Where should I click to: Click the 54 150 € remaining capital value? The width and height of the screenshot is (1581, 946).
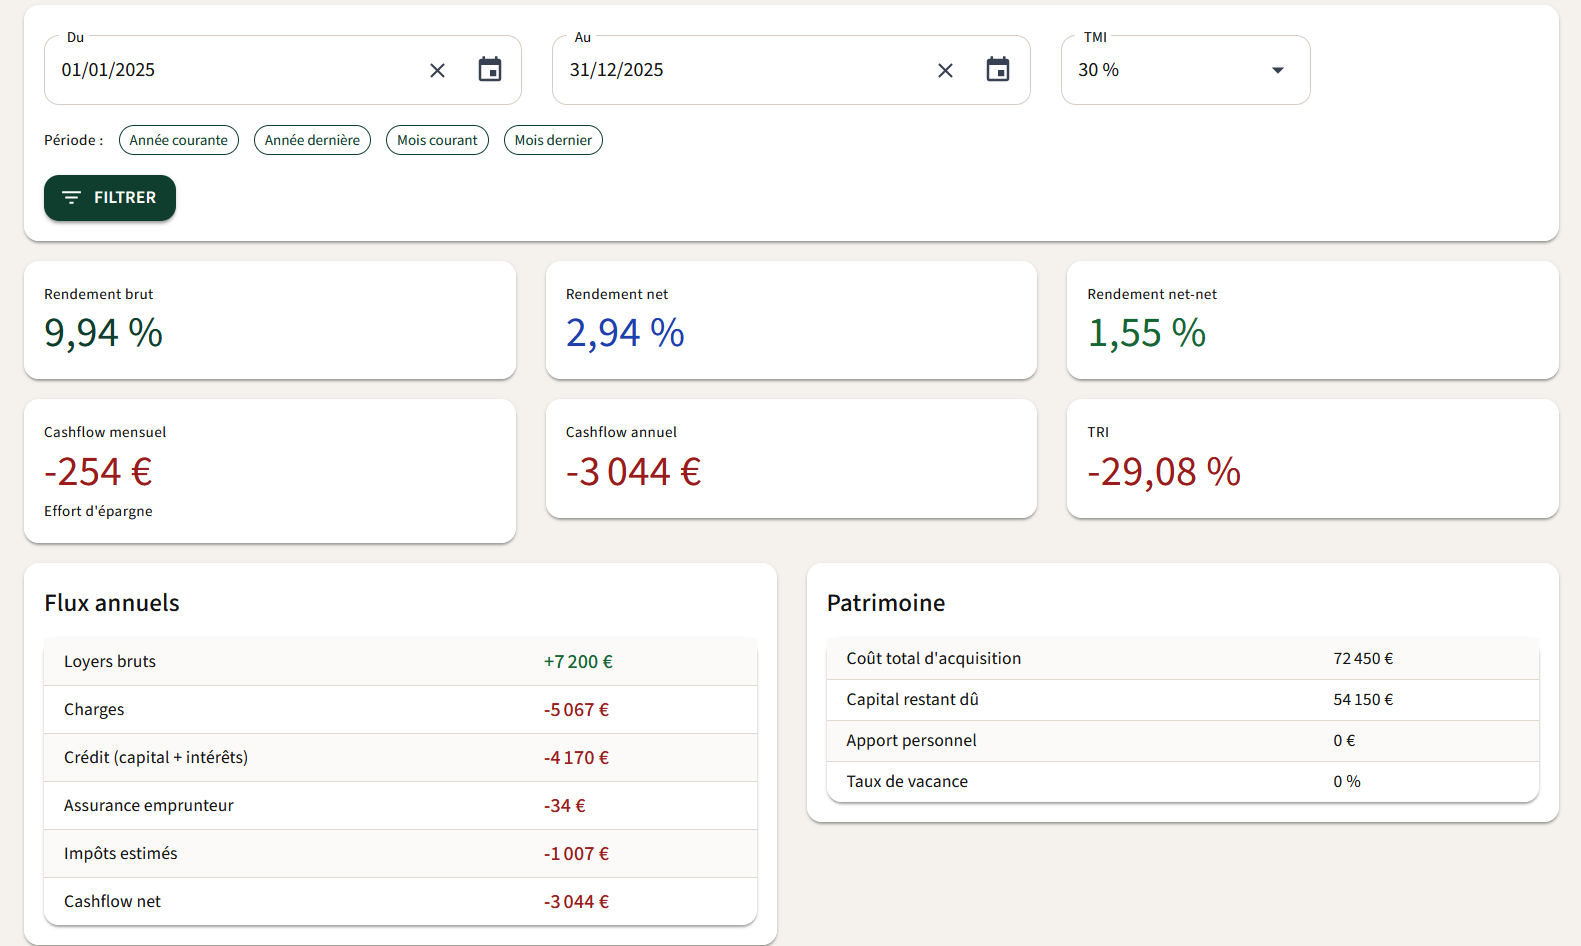click(x=1363, y=700)
